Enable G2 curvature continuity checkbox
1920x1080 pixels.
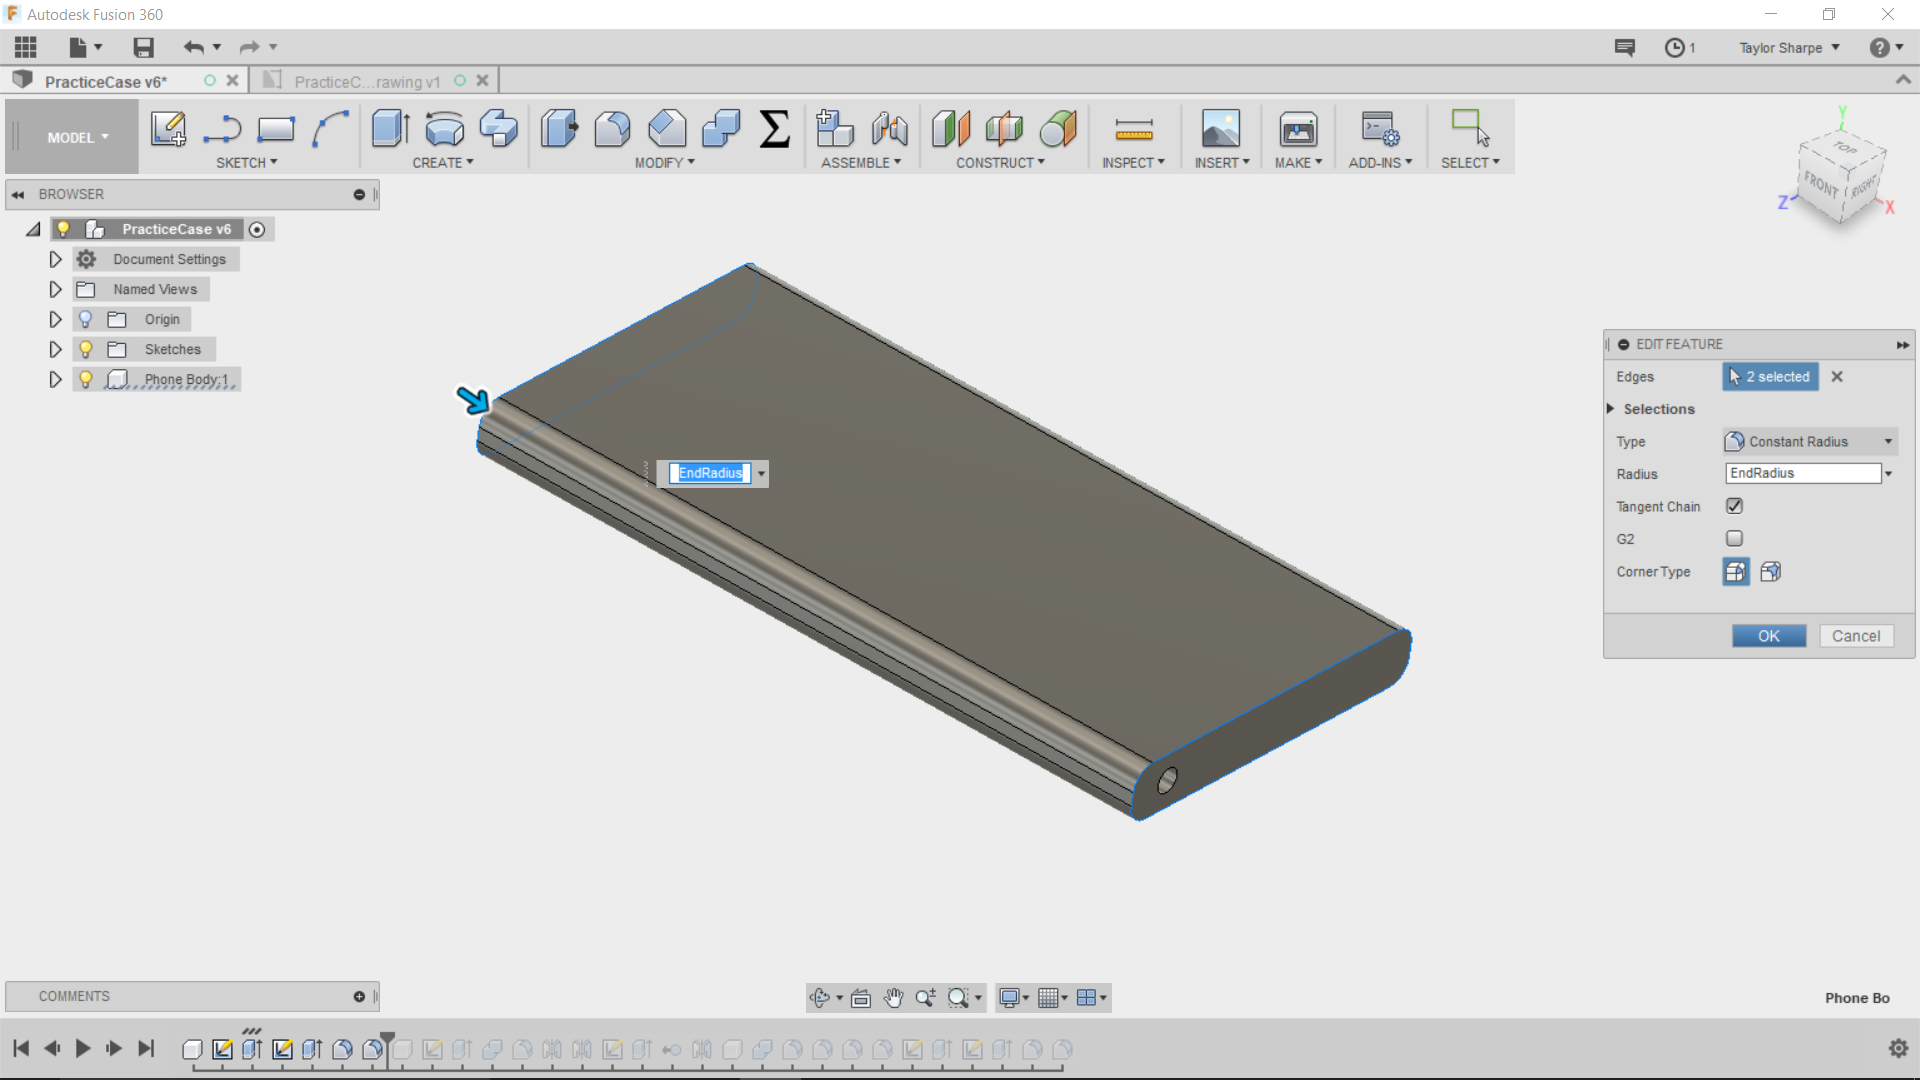(x=1735, y=538)
